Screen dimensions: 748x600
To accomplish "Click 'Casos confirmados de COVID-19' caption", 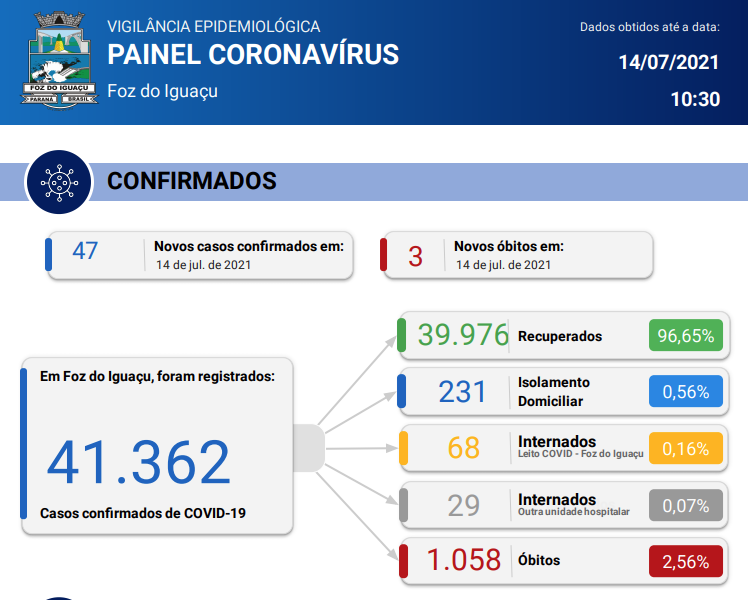I will 143,513.
